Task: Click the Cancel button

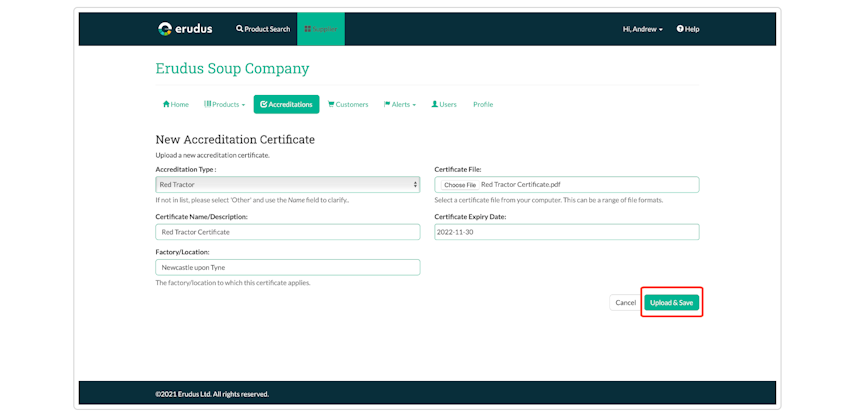Action: 625,303
